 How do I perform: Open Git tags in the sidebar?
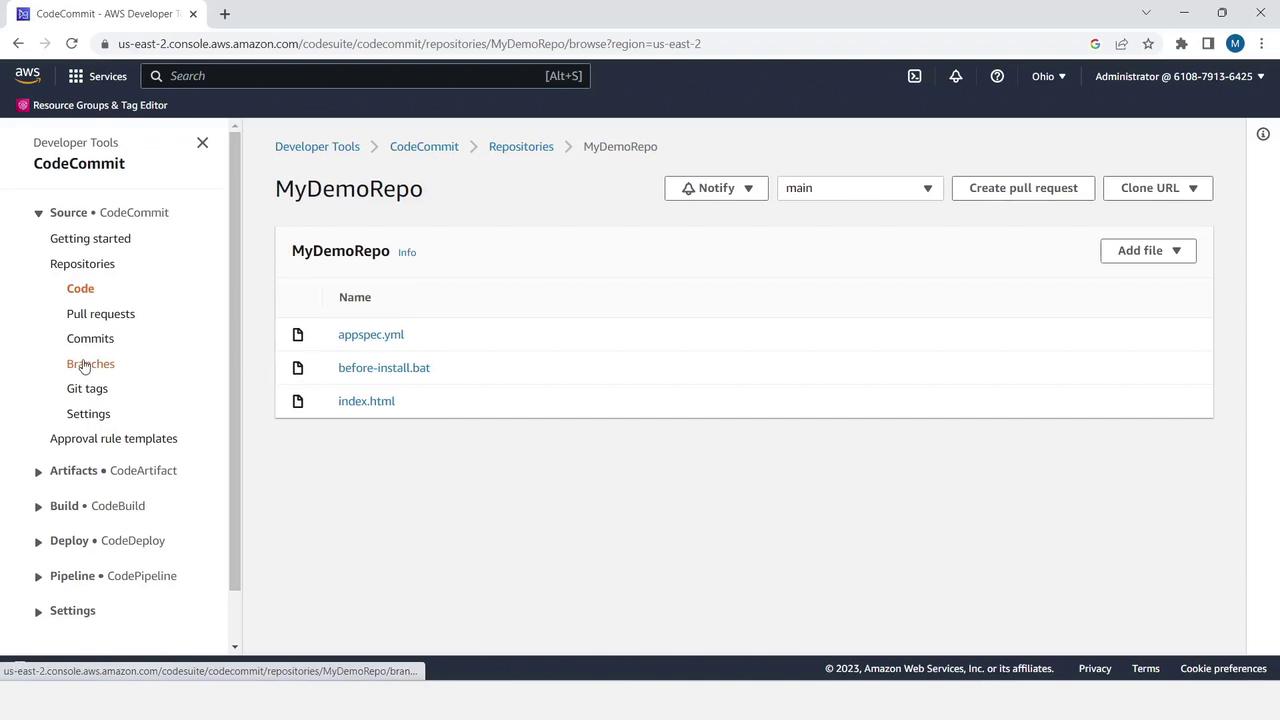pos(87,389)
